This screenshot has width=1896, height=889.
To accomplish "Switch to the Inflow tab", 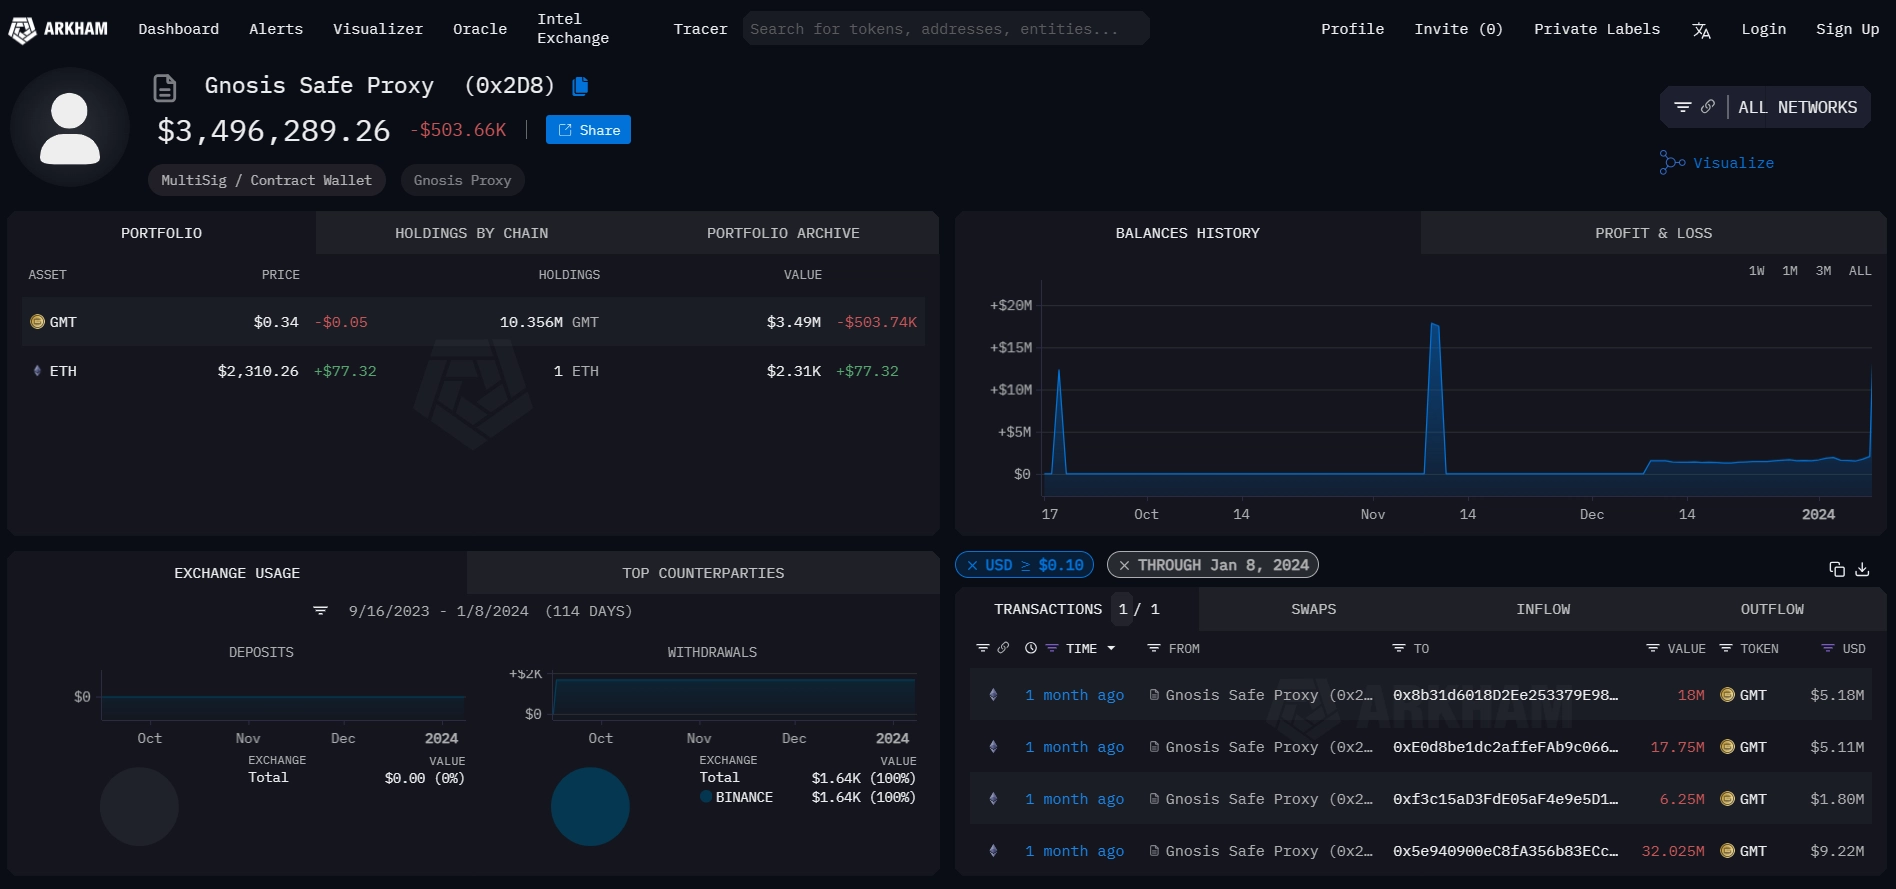I will 1543,609.
